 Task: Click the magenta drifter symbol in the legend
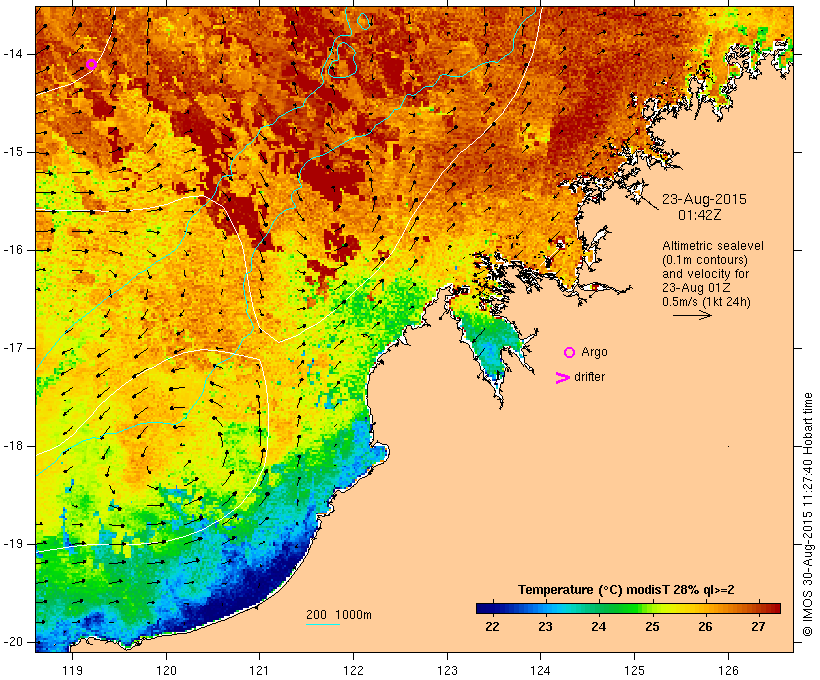coord(562,378)
